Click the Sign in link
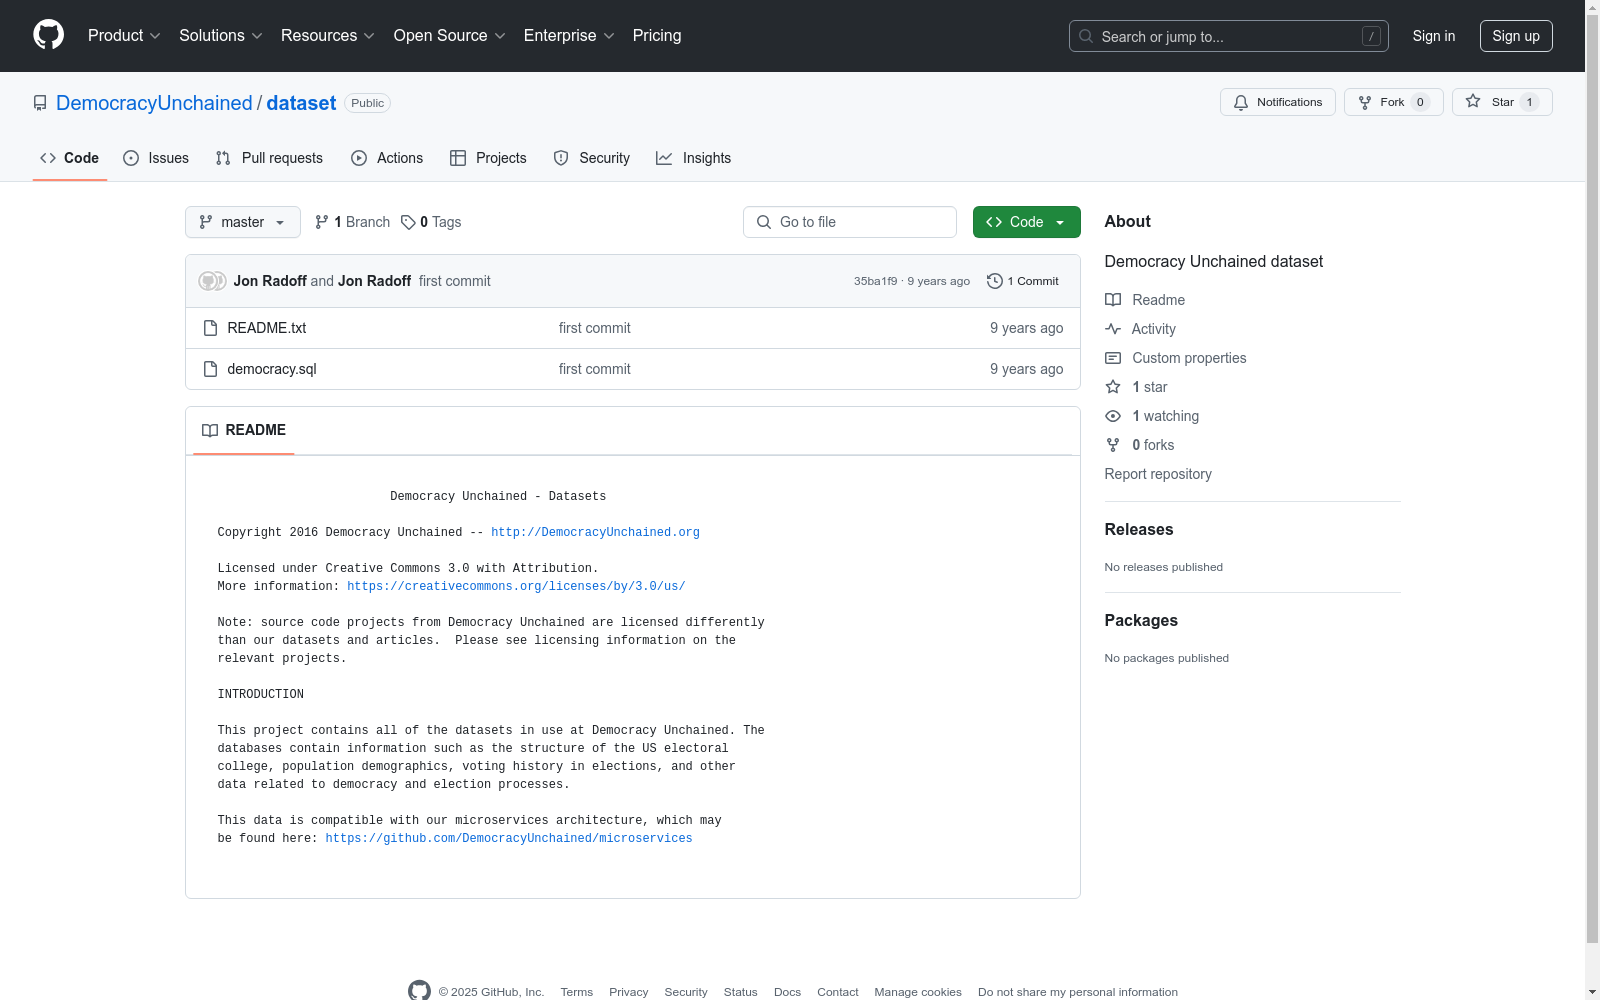Viewport: 1600px width, 1000px height. pos(1434,36)
